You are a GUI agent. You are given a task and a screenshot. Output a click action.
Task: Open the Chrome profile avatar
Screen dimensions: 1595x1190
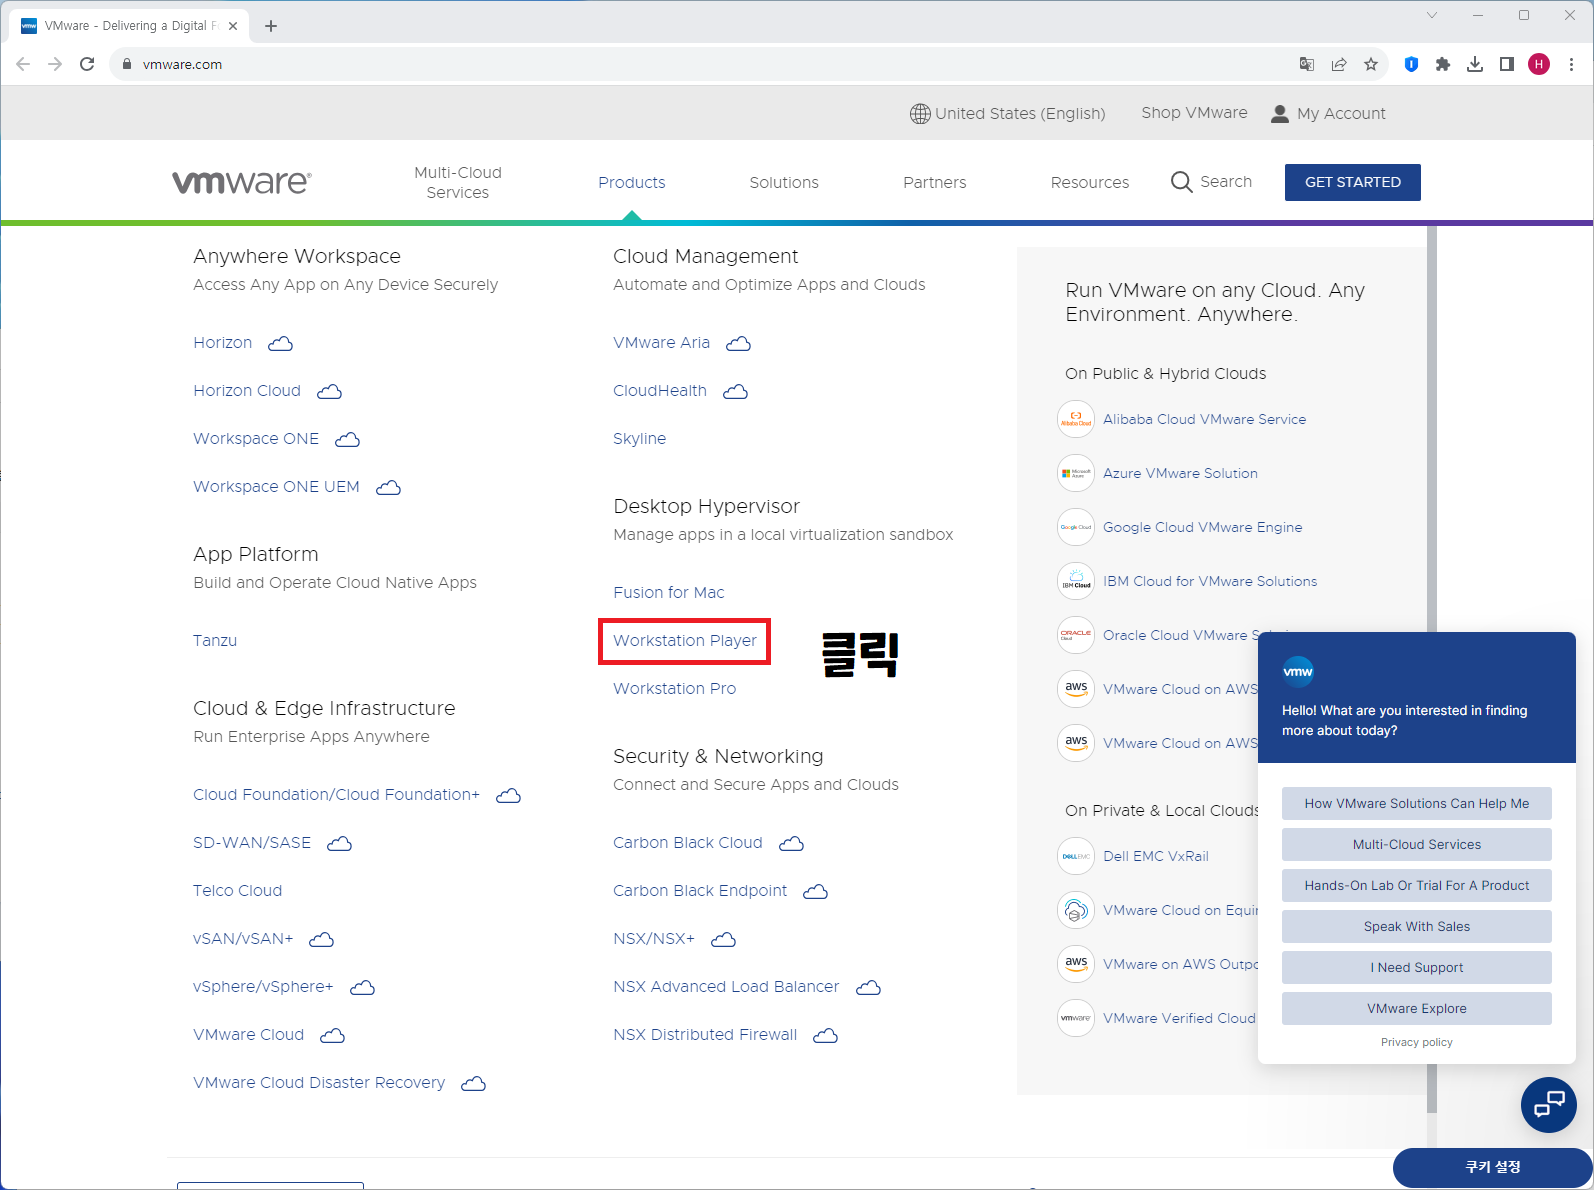1539,64
